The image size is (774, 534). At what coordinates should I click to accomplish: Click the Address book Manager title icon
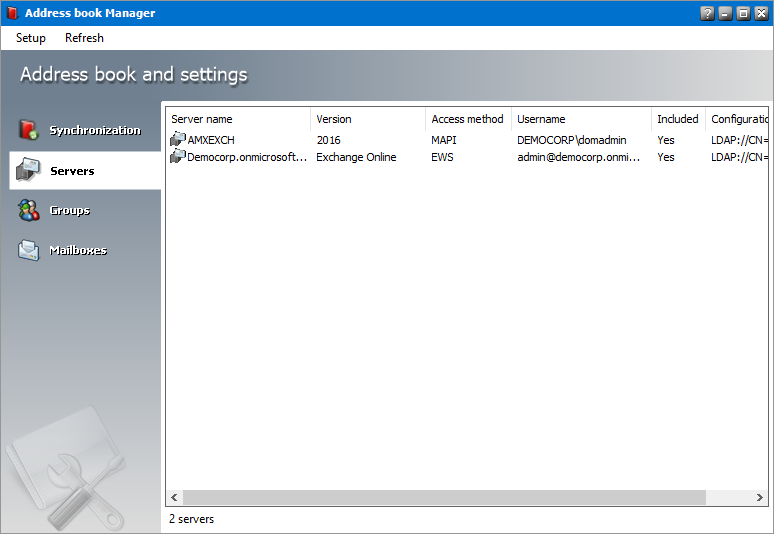point(11,13)
